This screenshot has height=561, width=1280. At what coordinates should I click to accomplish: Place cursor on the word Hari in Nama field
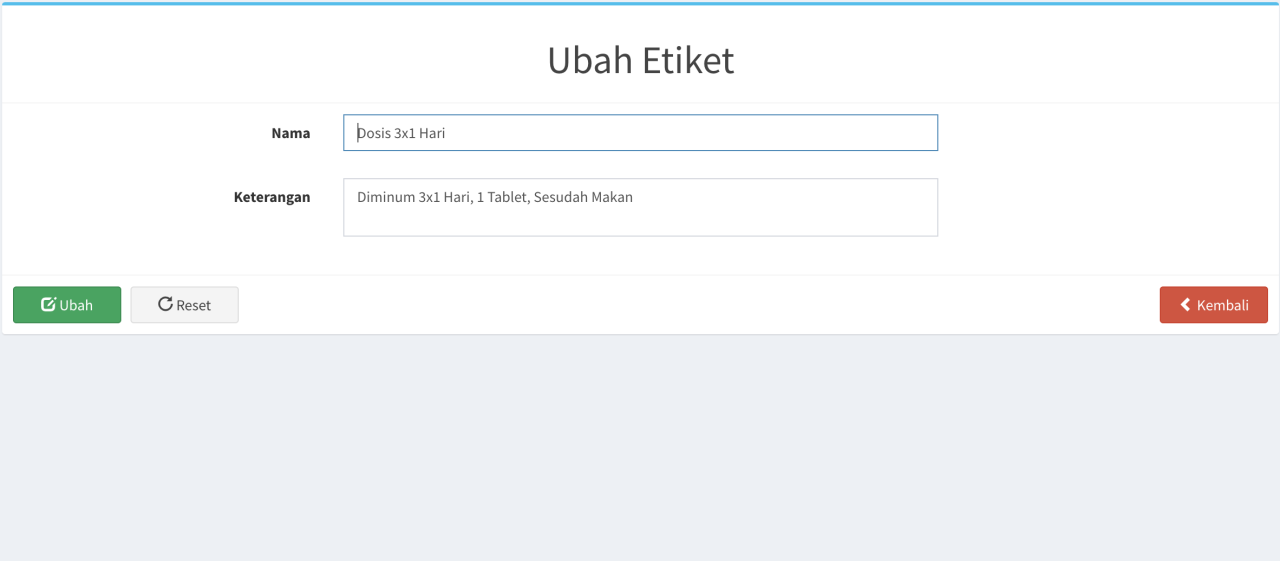tap(432, 133)
